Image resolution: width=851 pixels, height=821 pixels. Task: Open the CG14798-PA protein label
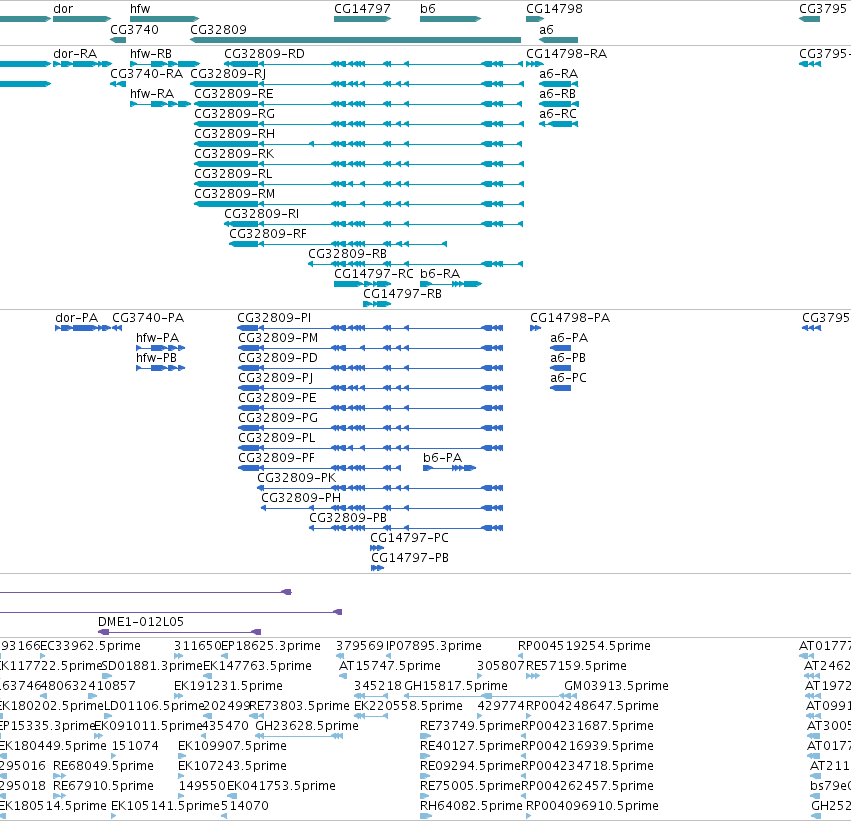pos(570,318)
